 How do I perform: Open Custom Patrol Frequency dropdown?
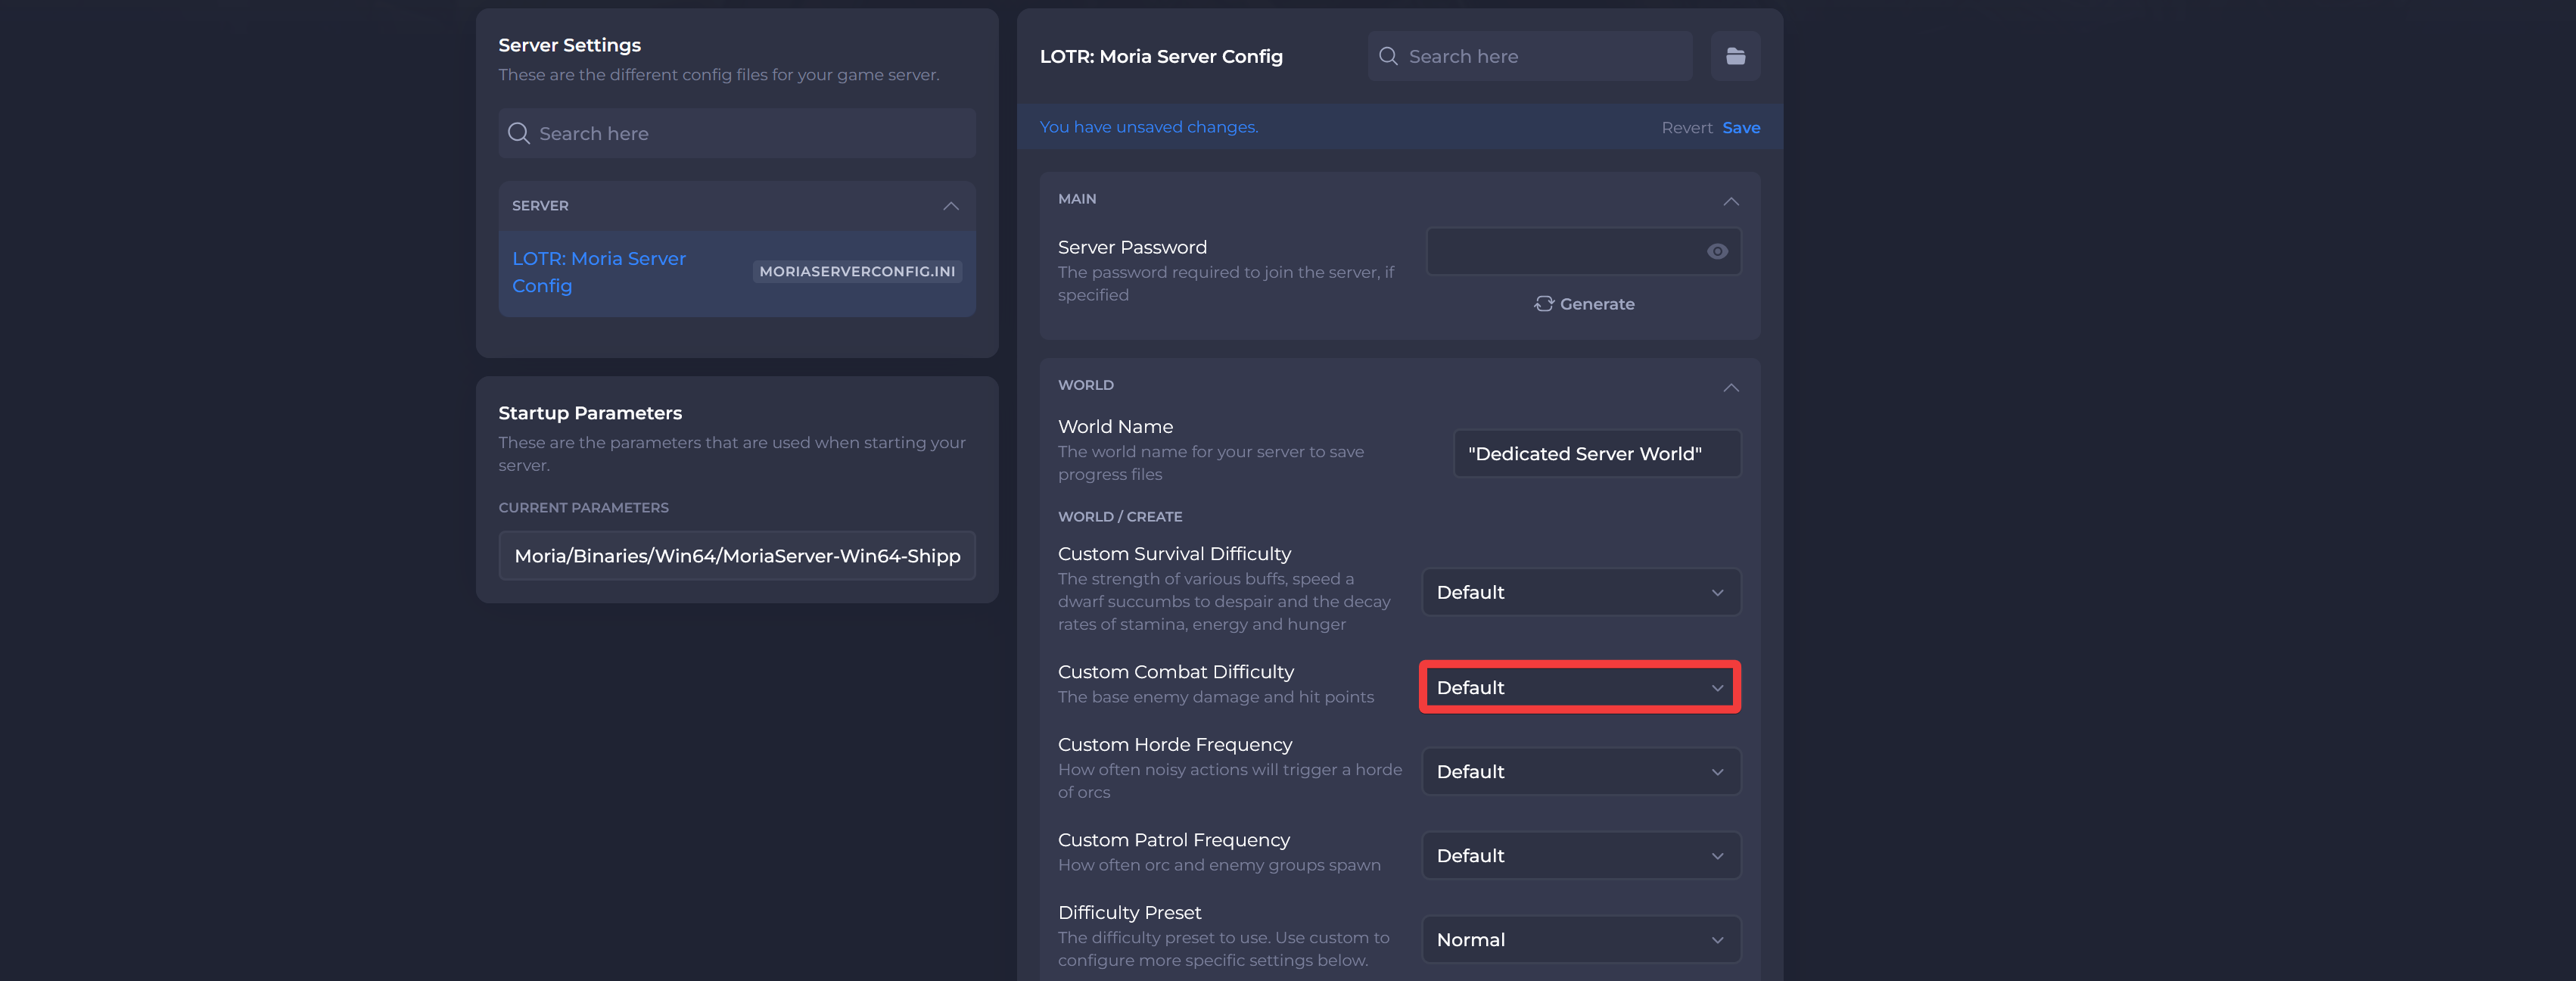(x=1581, y=855)
